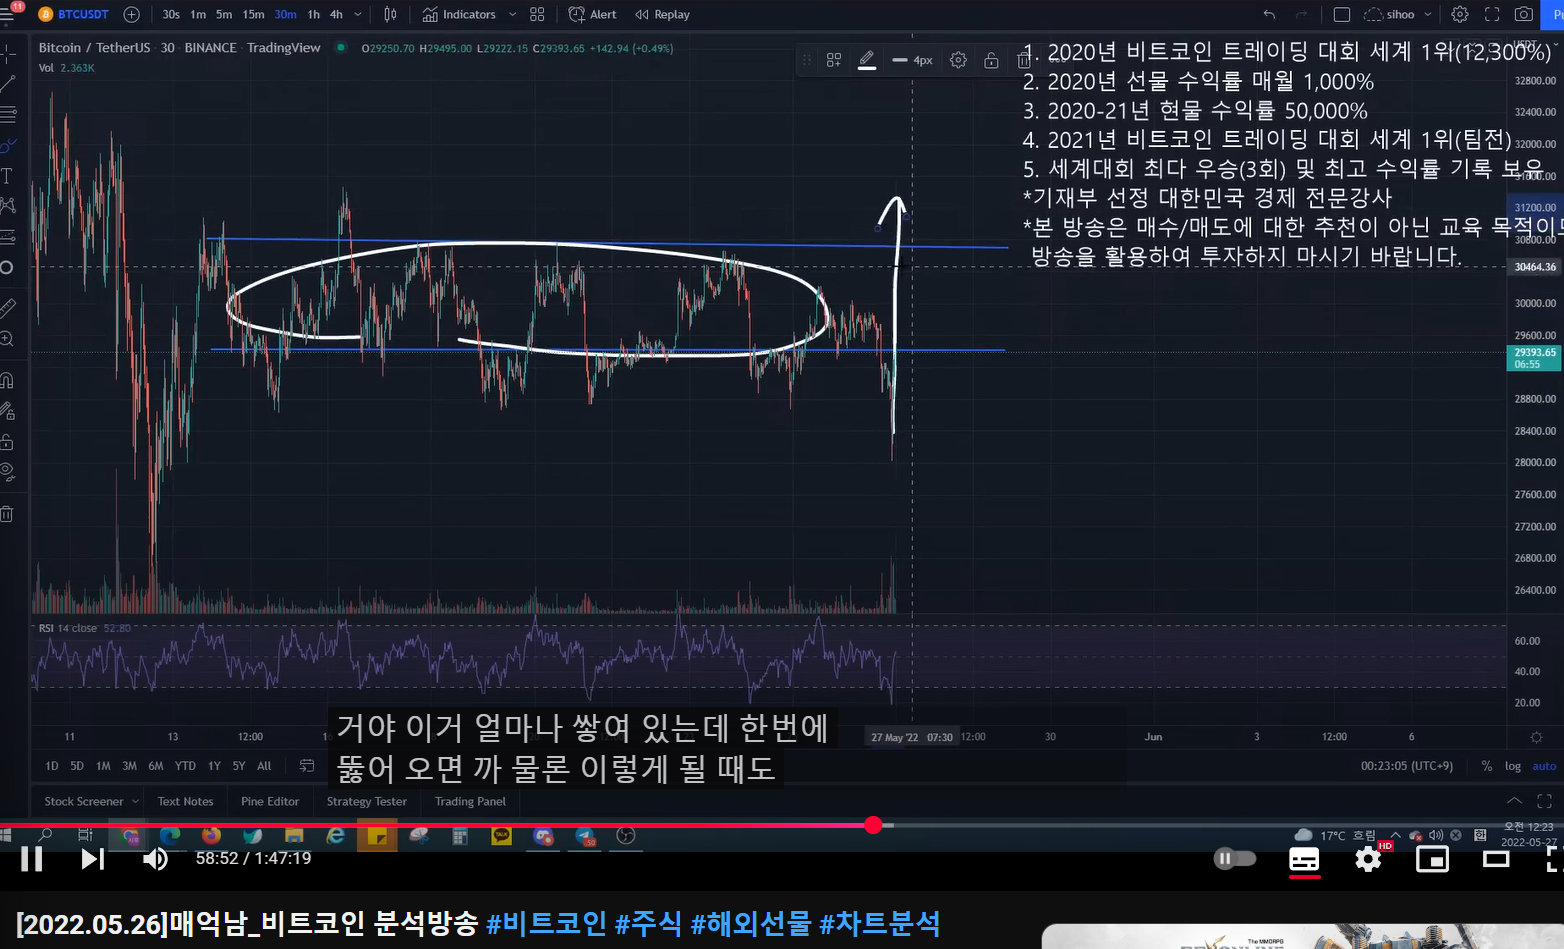
Task: Open the go-to-date calendar icon
Action: 307,766
